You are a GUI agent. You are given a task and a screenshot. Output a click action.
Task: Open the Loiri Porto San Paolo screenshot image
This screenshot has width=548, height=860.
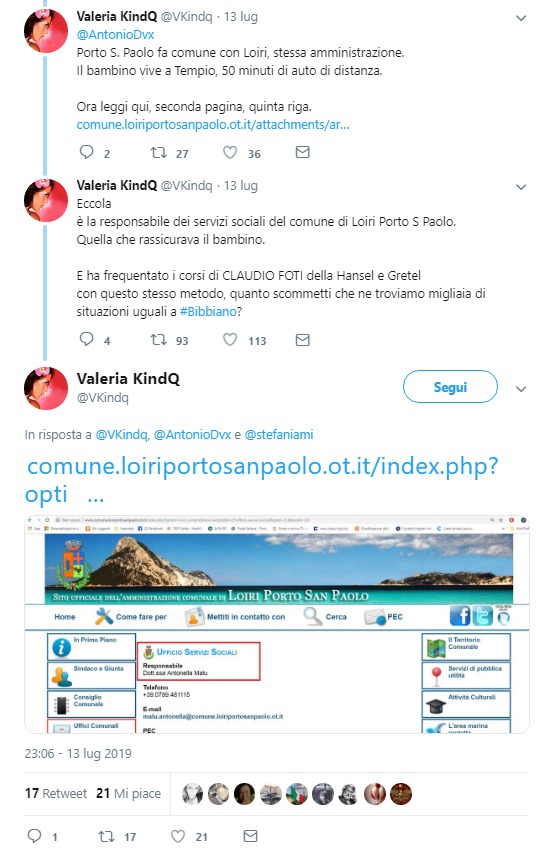tap(277, 624)
